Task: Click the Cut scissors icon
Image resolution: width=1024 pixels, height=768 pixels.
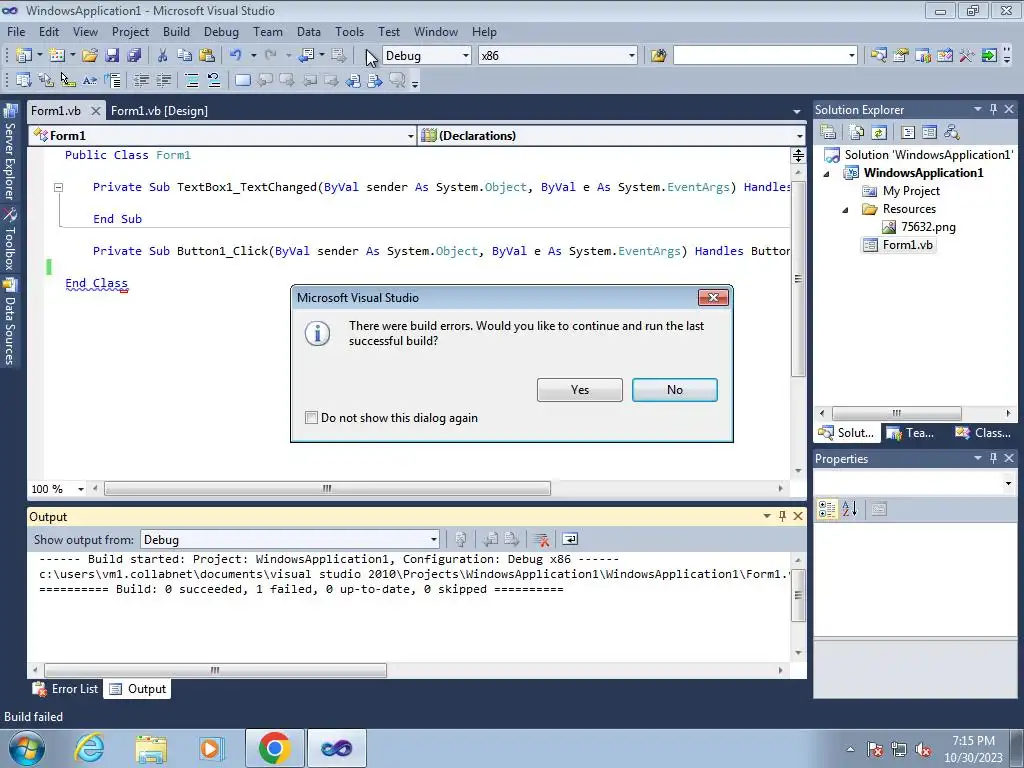Action: point(163,56)
